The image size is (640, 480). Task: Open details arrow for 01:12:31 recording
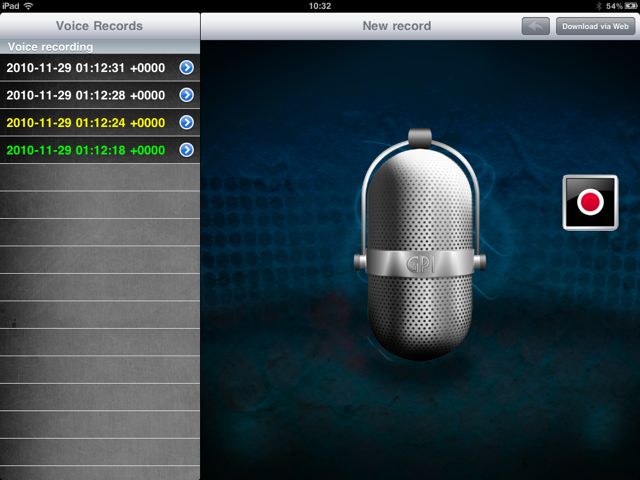pyautogui.click(x=187, y=67)
